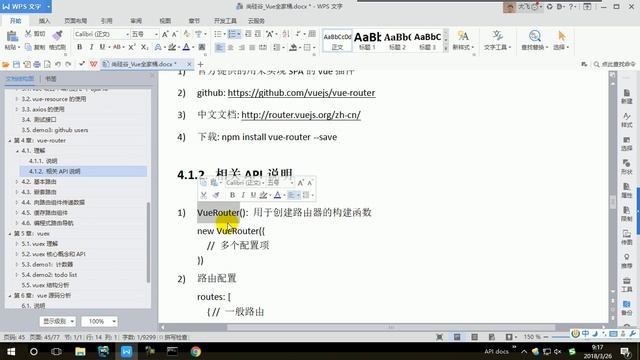Image resolution: width=640 pixels, height=360 pixels.
Task: Collapse the '第 5 章: vuex' chapter
Action: click(x=10, y=234)
